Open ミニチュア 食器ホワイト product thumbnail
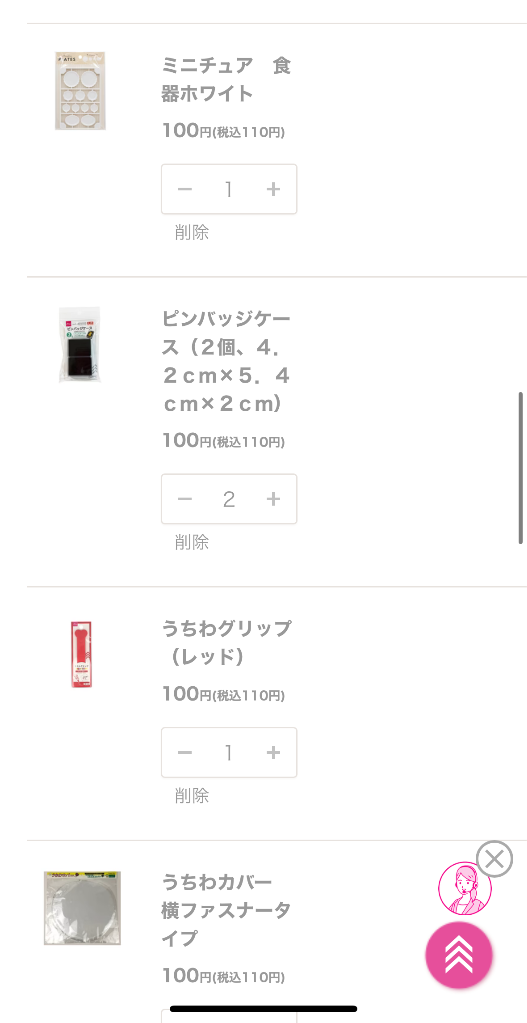527x1023 pixels. 80,91
